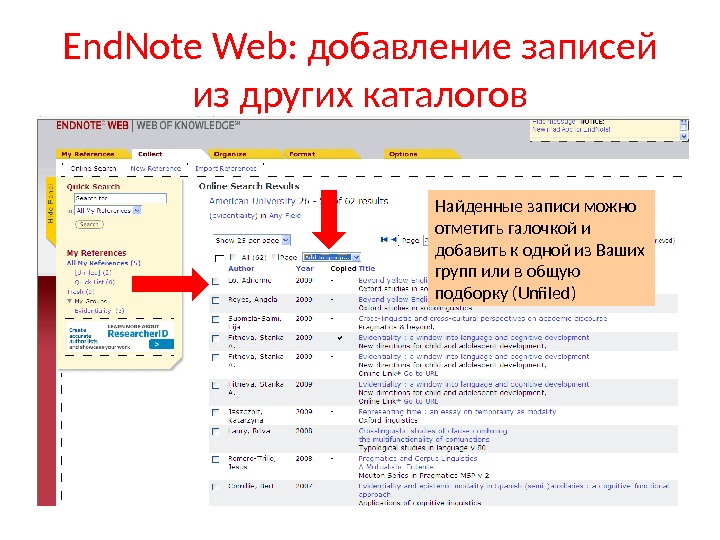720x540 pixels.
Task: Open the Quick List in sidebar
Action: pos(95,282)
